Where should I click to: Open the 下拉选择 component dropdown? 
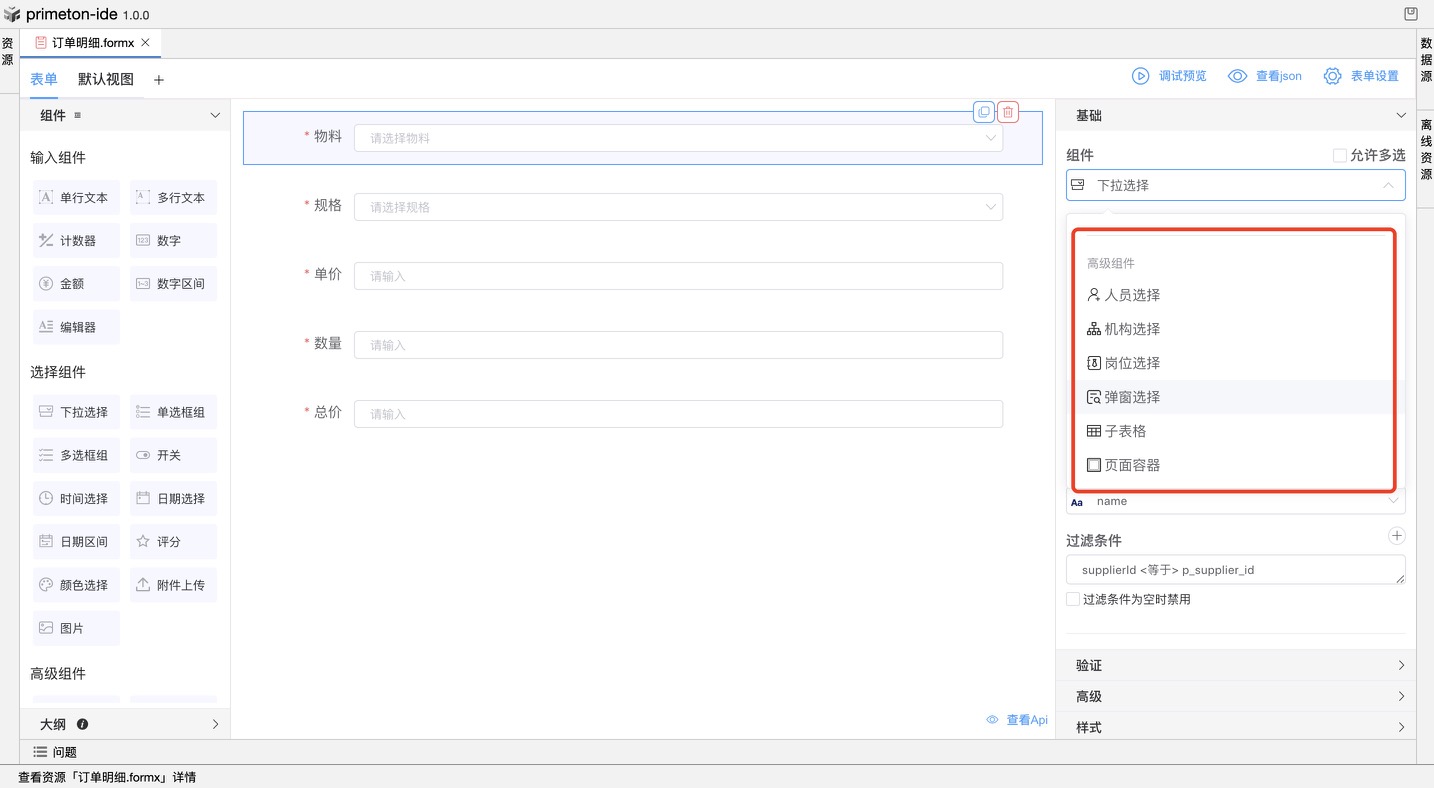tap(1235, 185)
